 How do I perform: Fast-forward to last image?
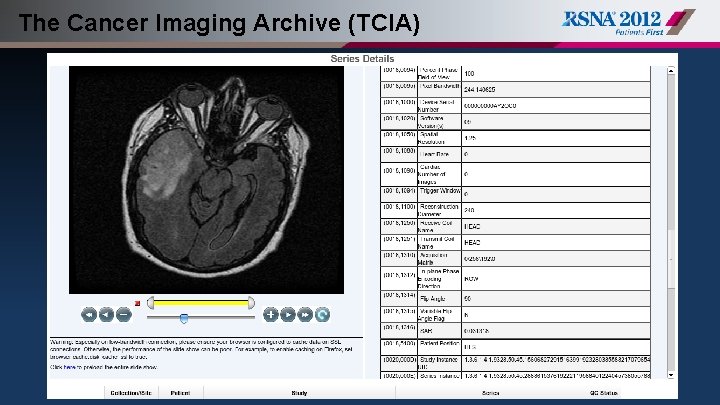(305, 315)
